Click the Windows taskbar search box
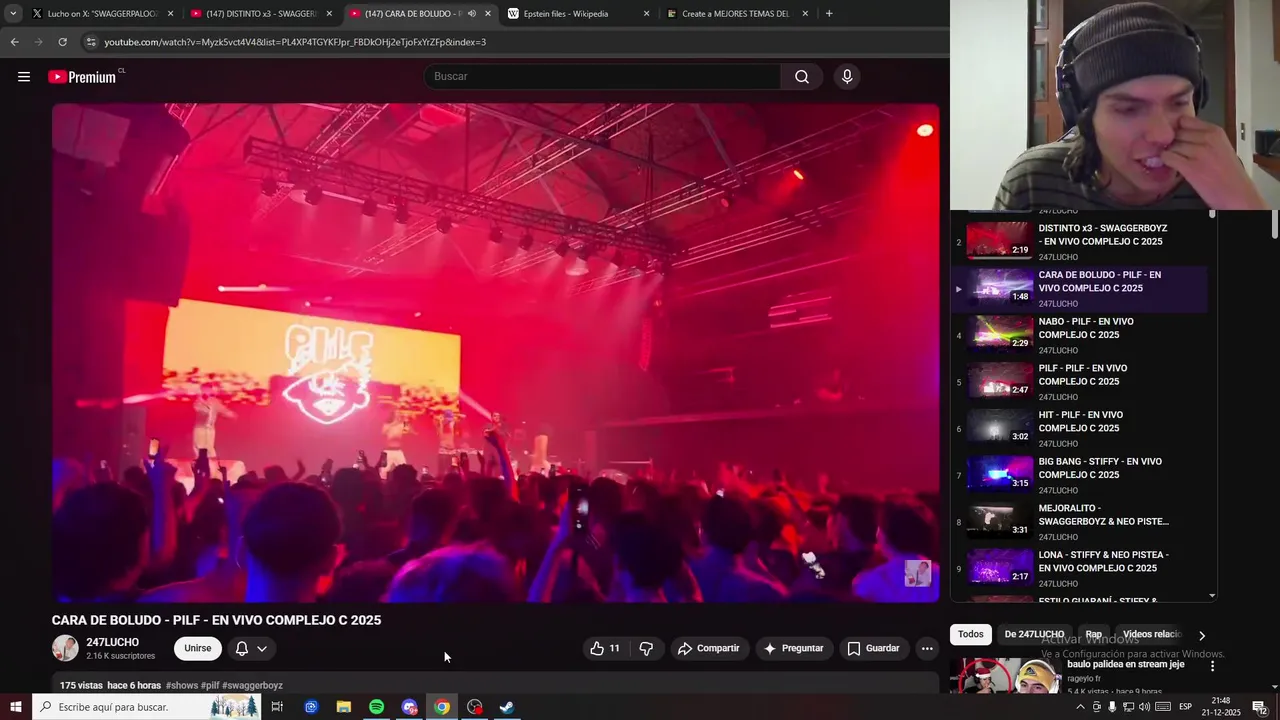The width and height of the screenshot is (1280, 720). coord(146,707)
